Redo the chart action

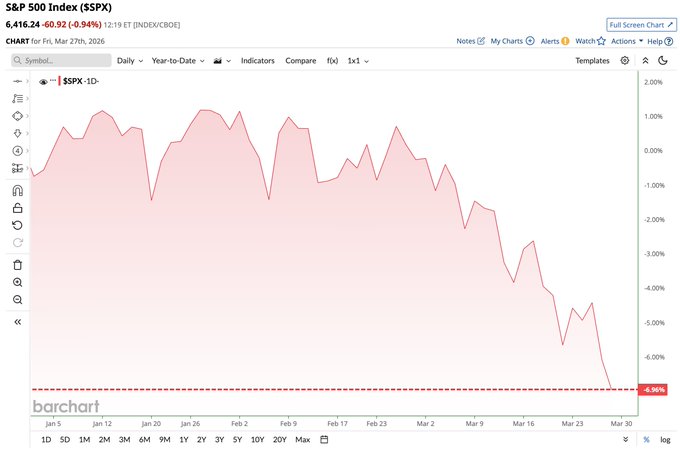(17, 242)
